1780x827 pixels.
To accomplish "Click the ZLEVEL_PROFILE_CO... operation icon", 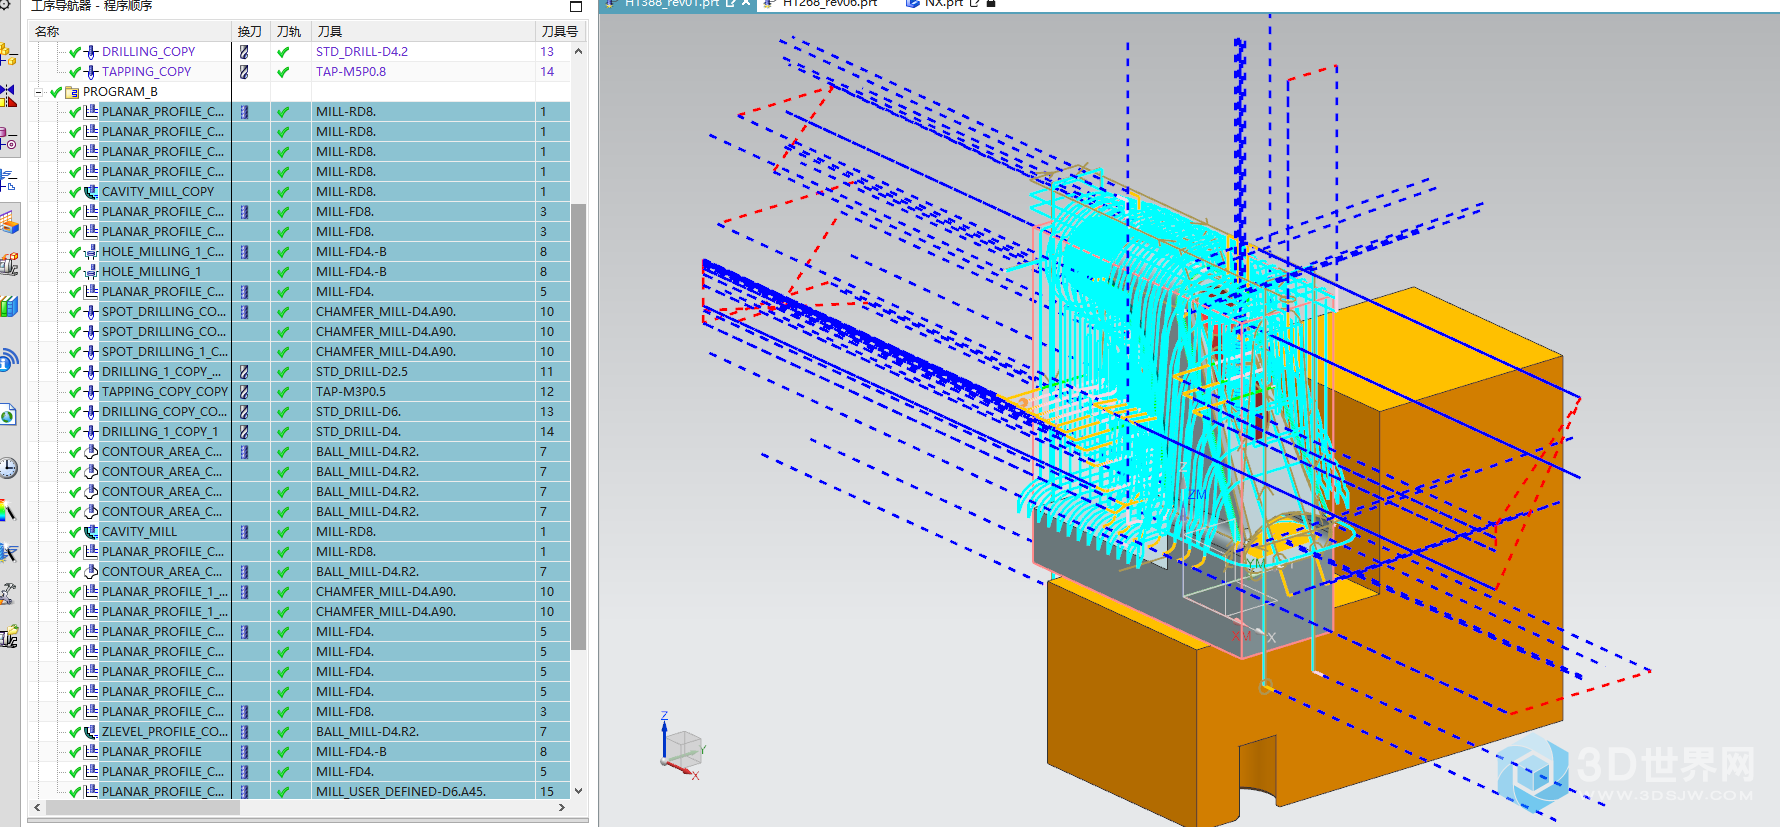I will point(91,731).
